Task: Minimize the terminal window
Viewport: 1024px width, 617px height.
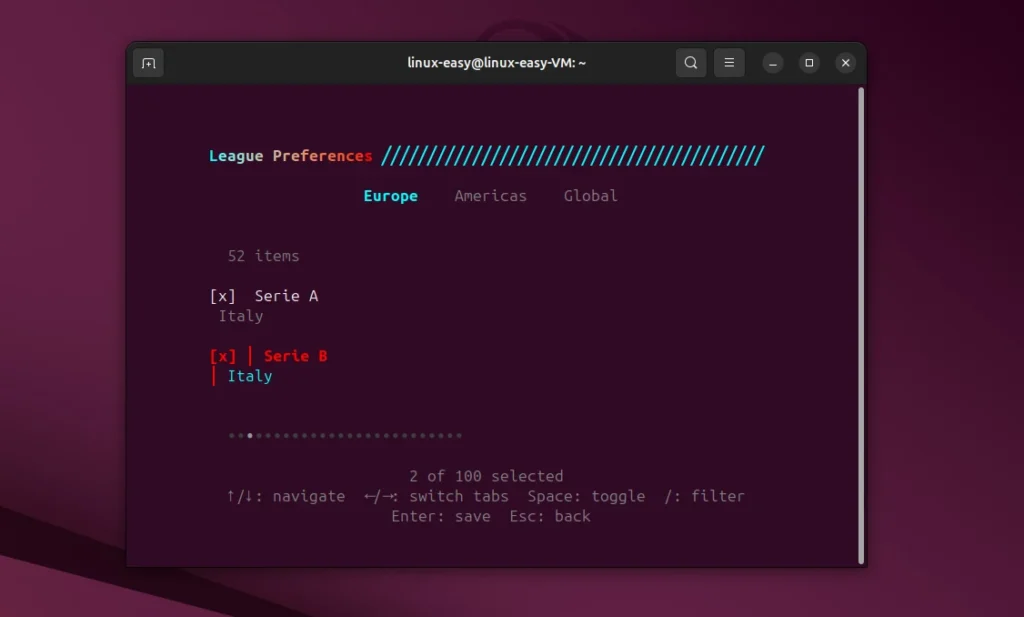Action: (x=773, y=63)
